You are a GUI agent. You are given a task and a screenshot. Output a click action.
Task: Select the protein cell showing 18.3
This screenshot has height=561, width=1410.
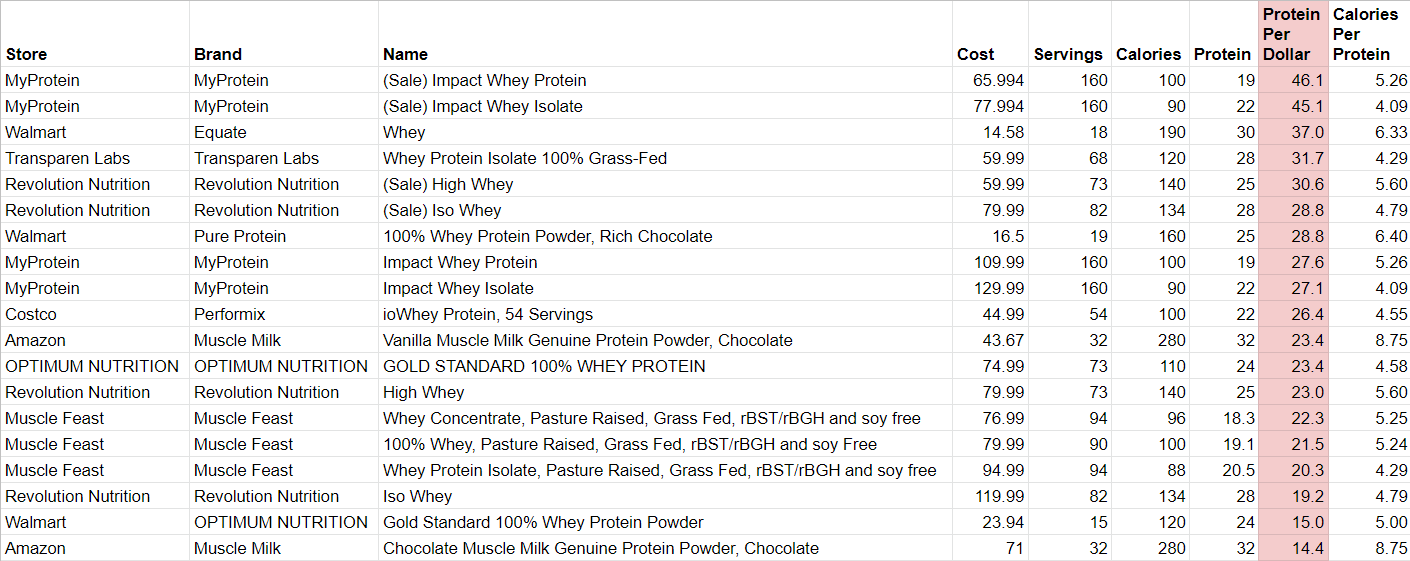coord(1223,418)
